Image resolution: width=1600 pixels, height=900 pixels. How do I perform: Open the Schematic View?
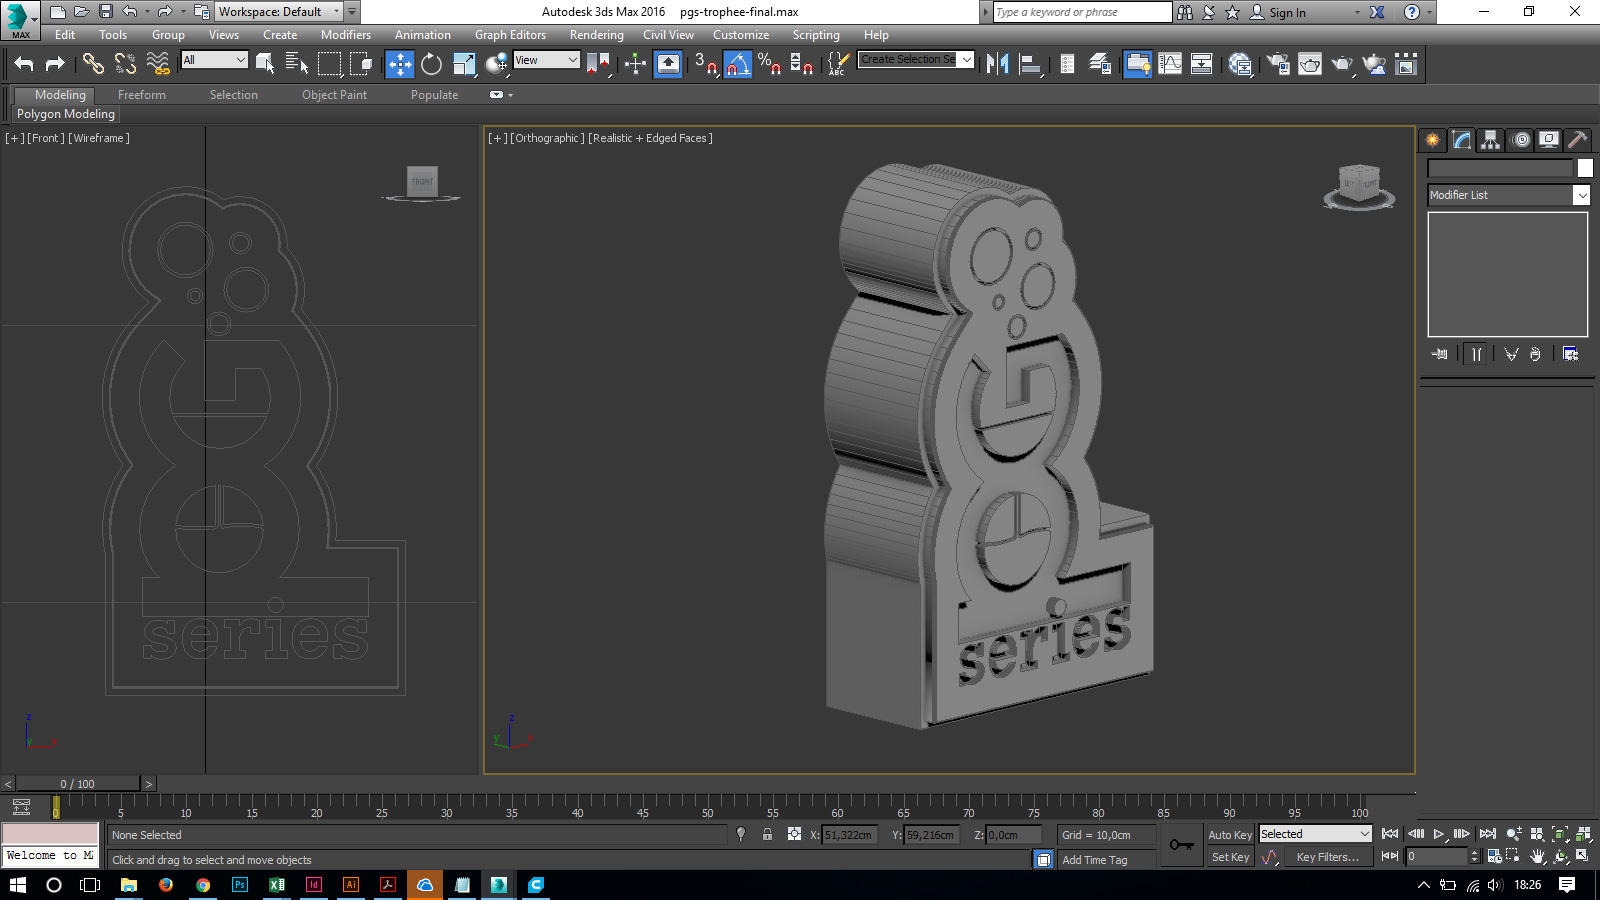coord(1201,64)
